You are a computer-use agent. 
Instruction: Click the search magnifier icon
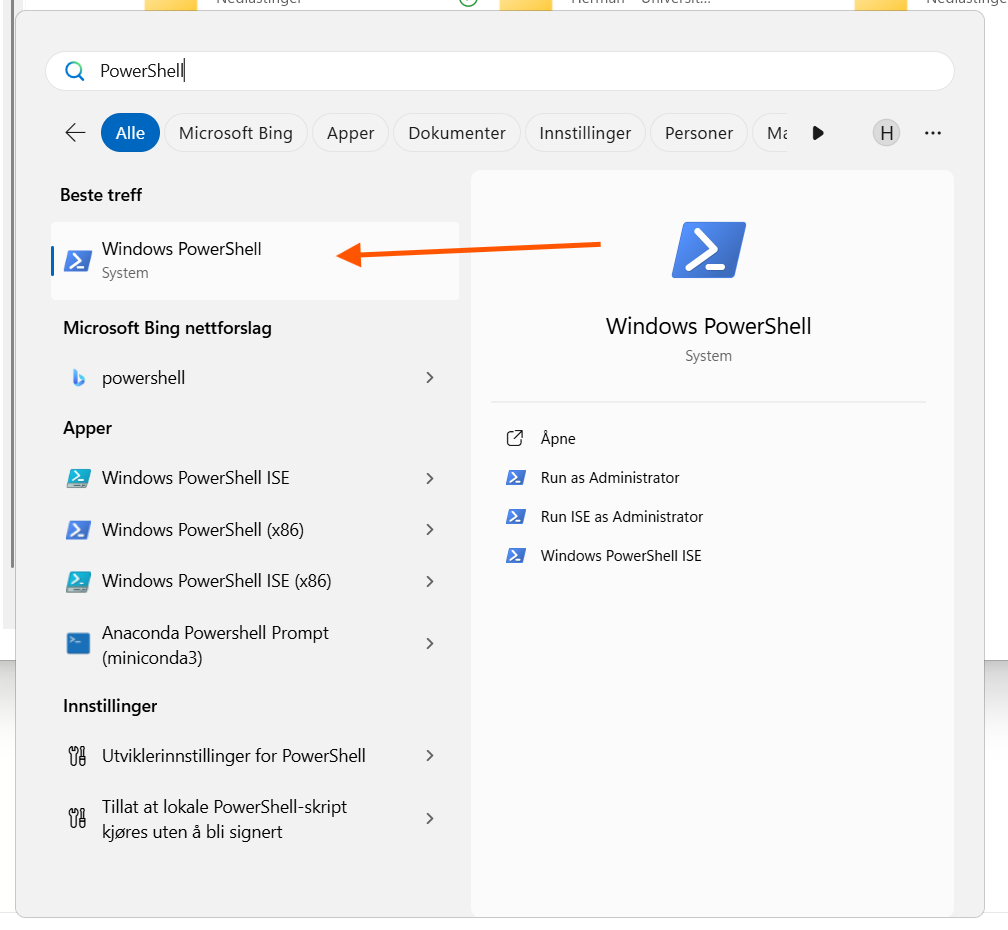point(74,71)
